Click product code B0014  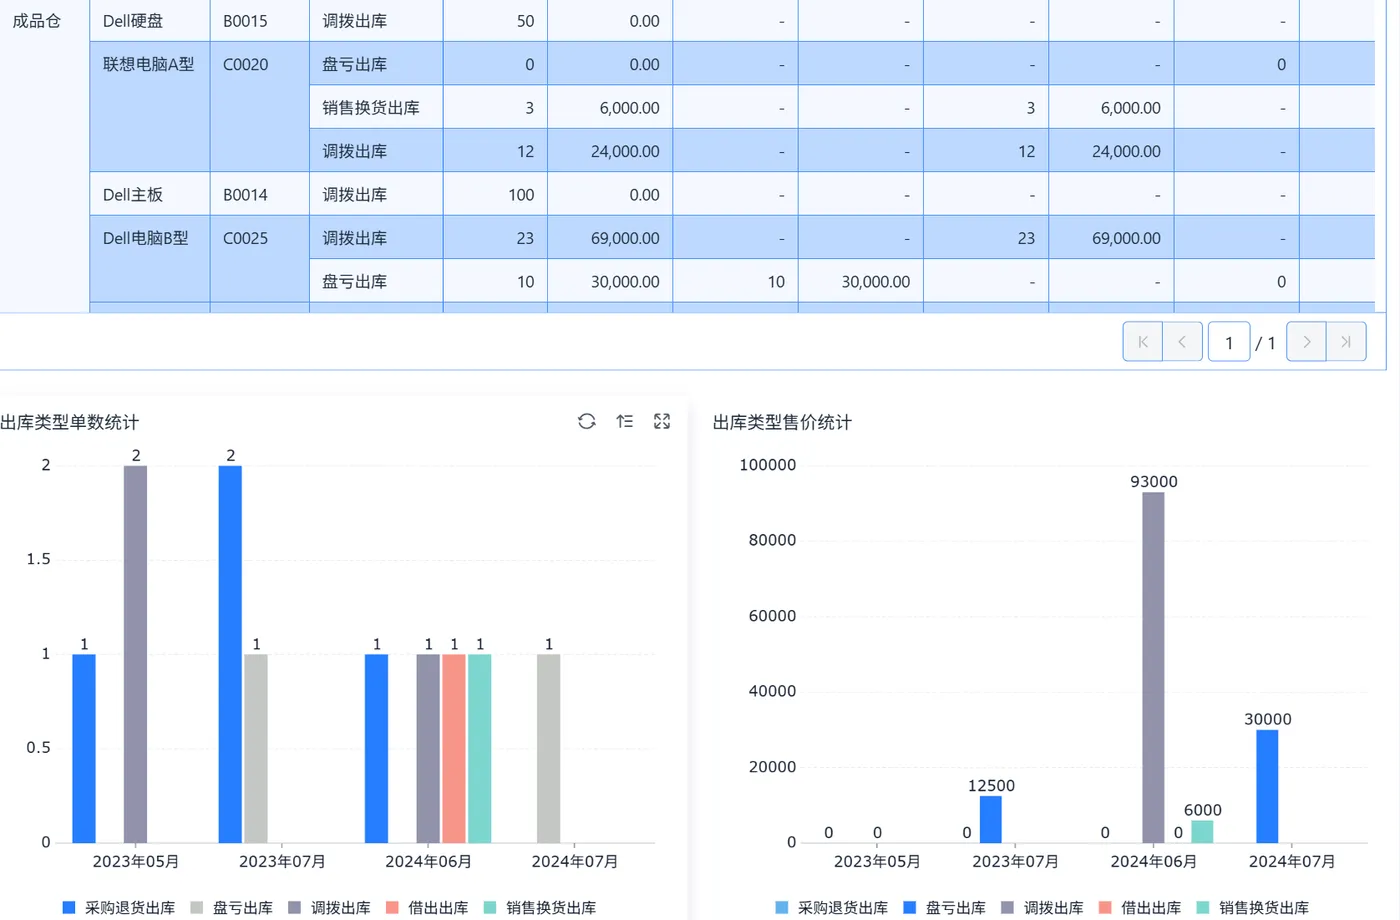pyautogui.click(x=245, y=194)
